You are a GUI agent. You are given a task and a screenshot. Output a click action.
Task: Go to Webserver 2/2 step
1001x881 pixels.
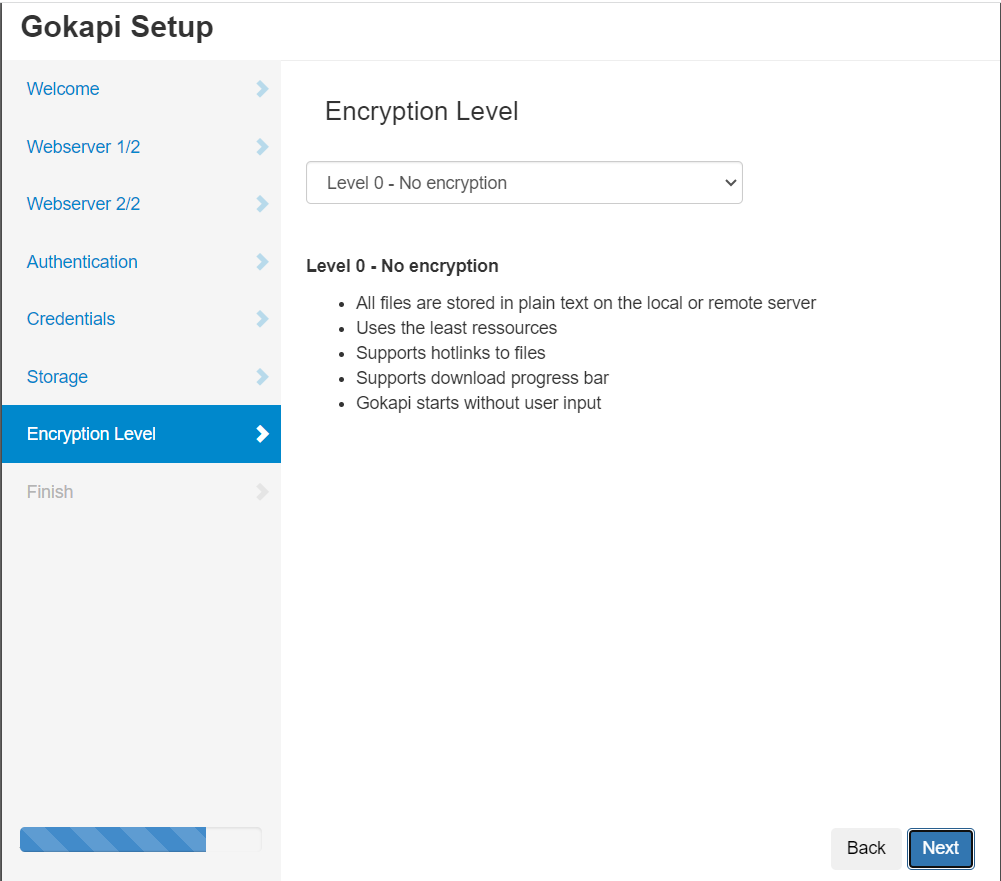(x=141, y=204)
